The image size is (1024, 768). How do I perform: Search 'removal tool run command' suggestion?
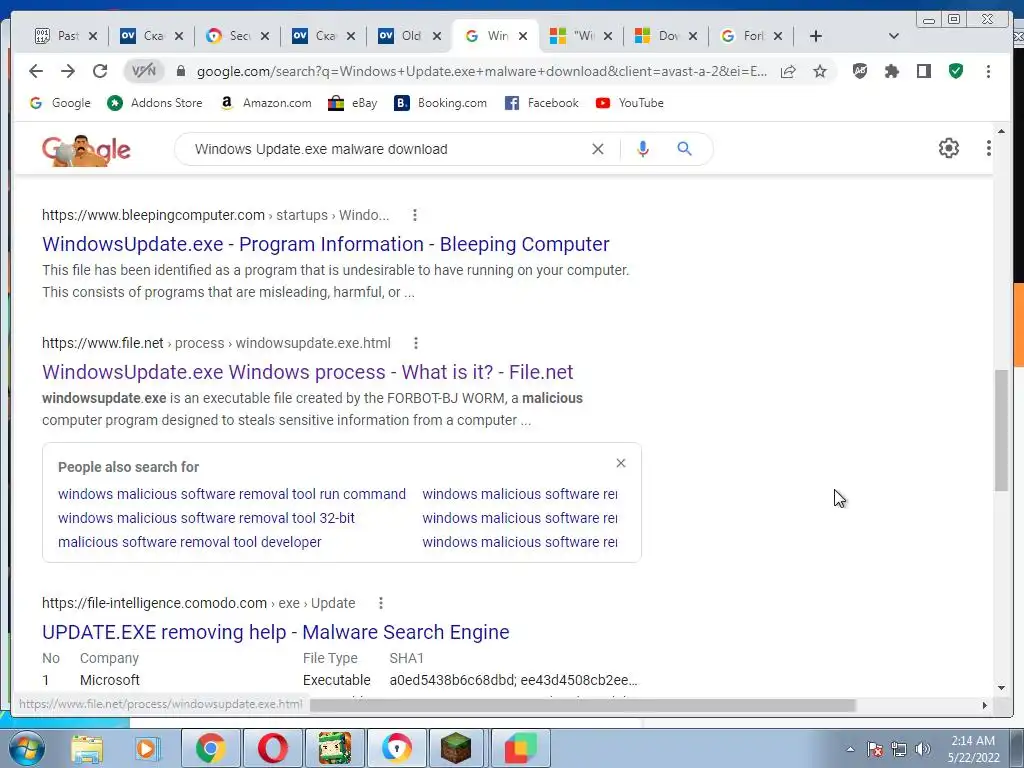[232, 494]
